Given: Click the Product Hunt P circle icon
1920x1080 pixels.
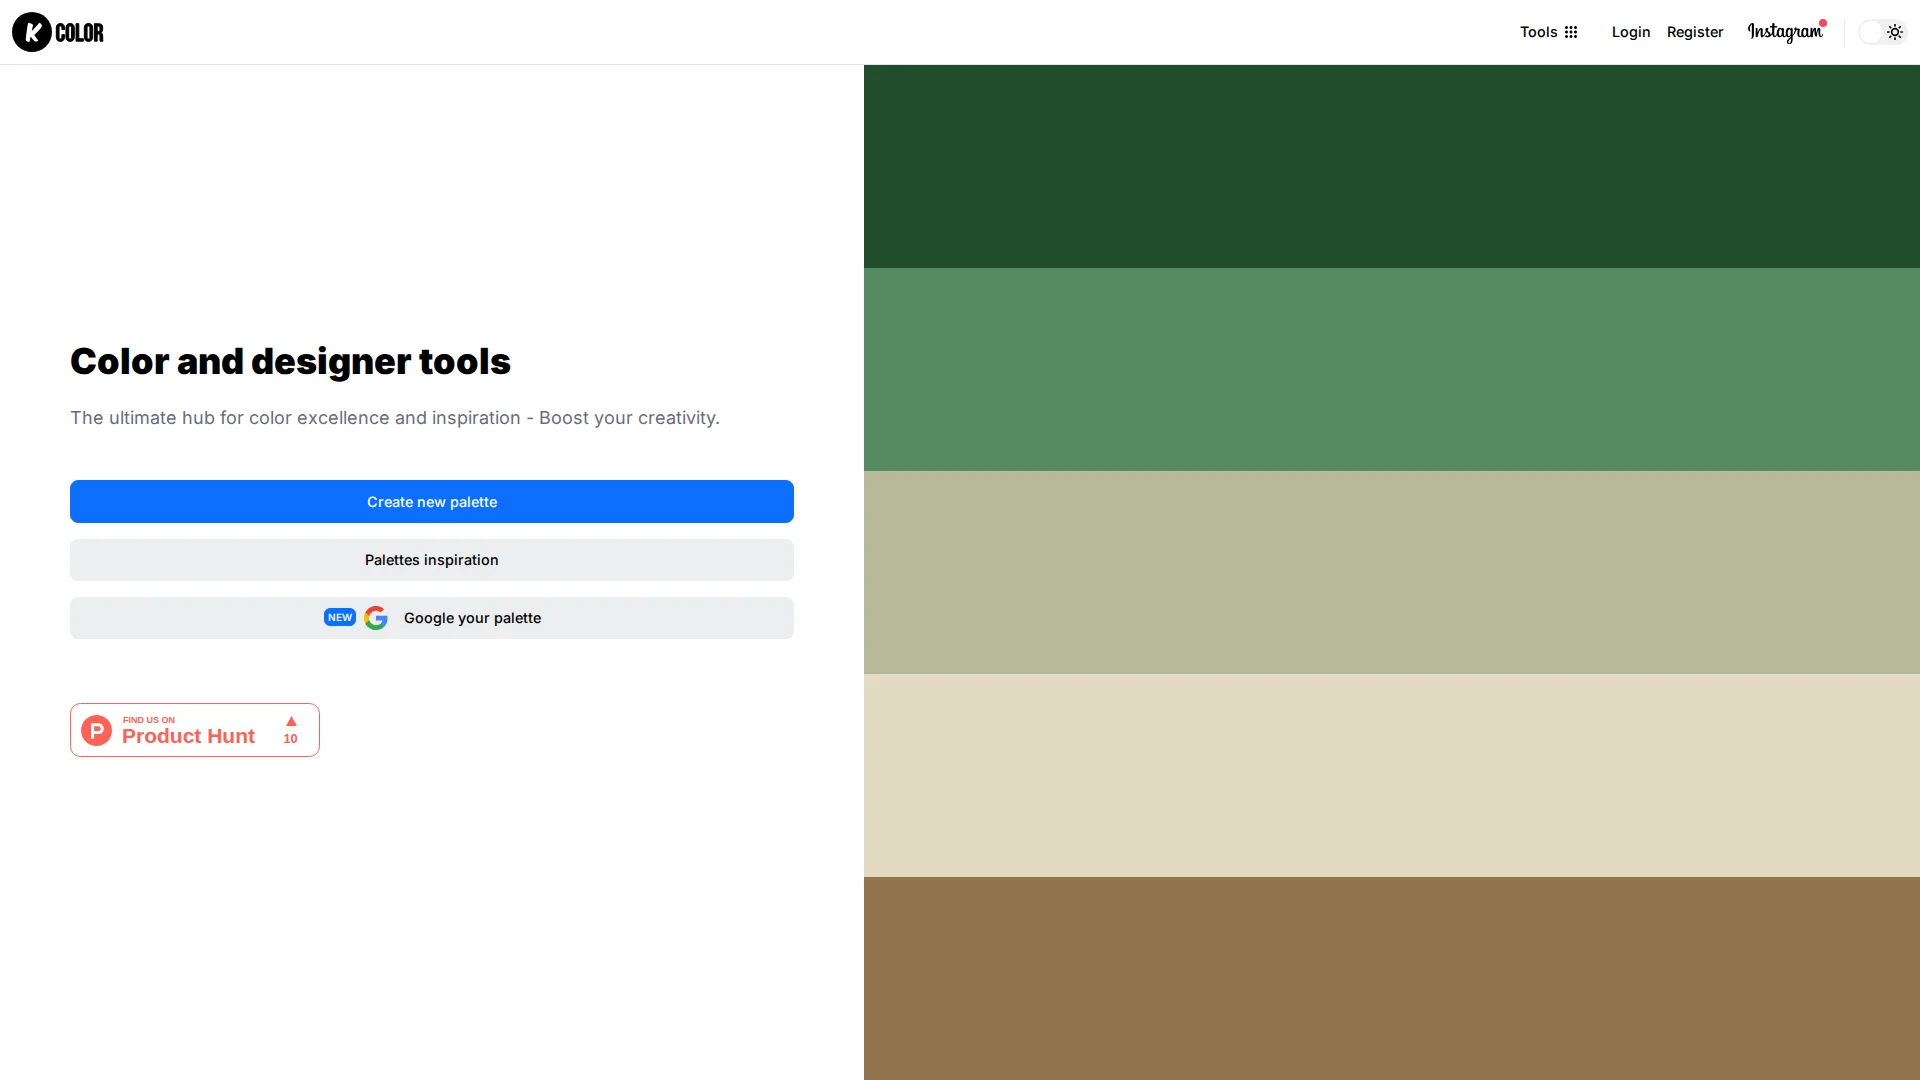Looking at the screenshot, I should (97, 730).
